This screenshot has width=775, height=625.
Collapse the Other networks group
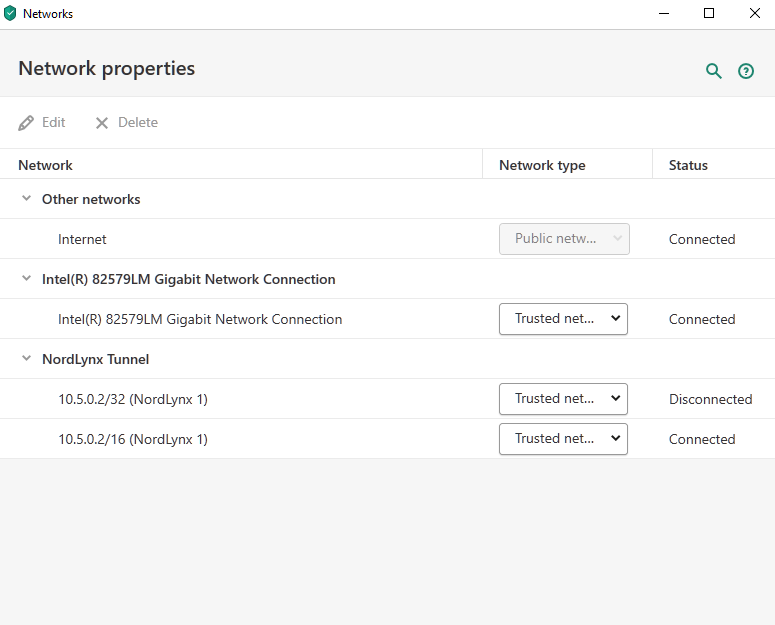pyautogui.click(x=27, y=199)
